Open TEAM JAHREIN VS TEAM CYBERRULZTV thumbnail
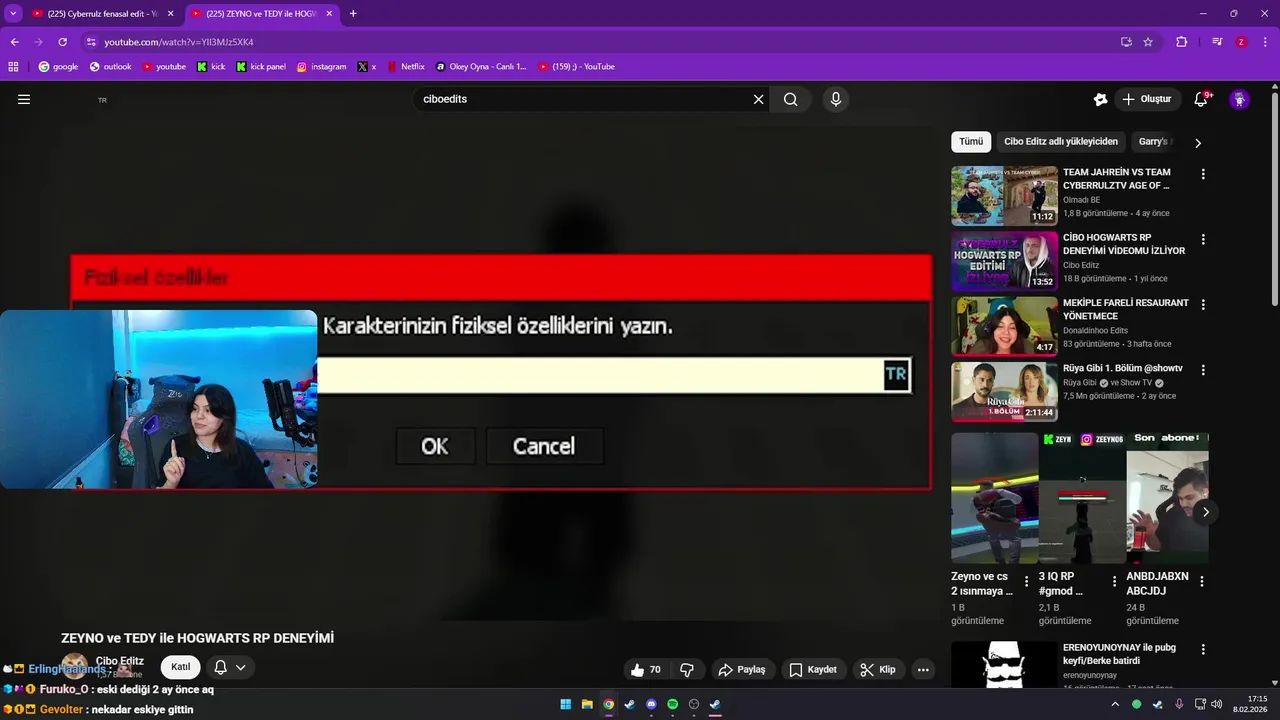This screenshot has height=720, width=1280. [x=1004, y=196]
